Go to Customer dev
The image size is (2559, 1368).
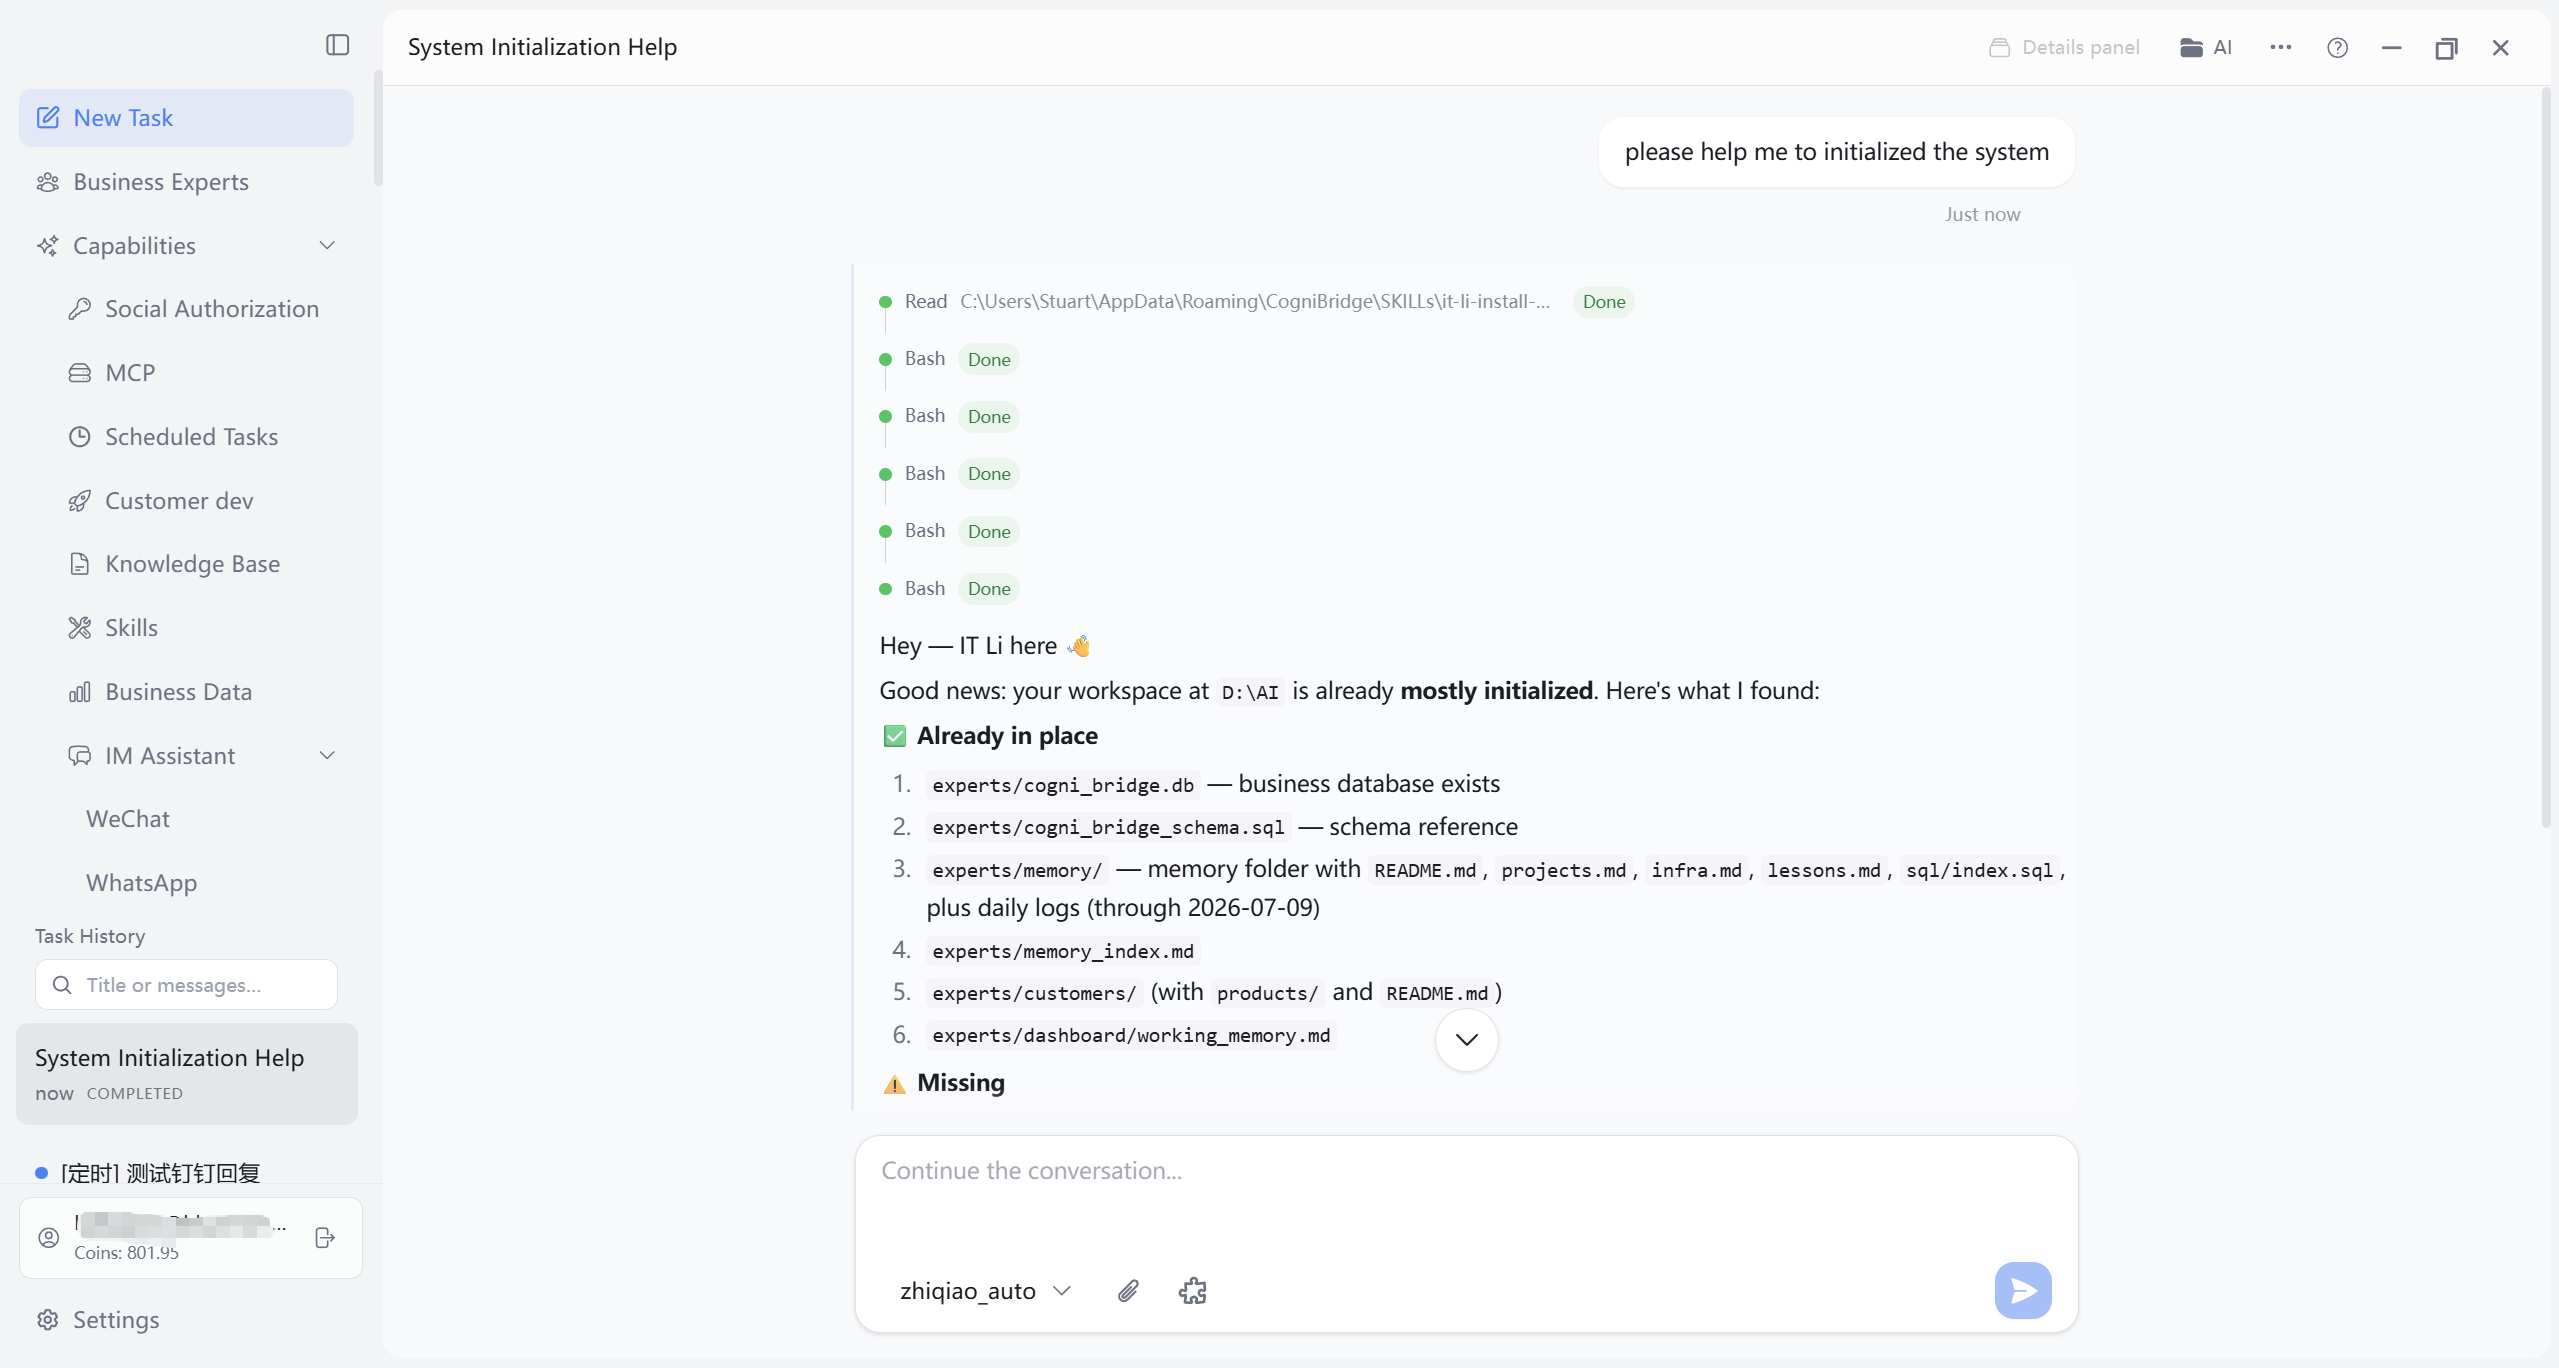click(x=179, y=501)
